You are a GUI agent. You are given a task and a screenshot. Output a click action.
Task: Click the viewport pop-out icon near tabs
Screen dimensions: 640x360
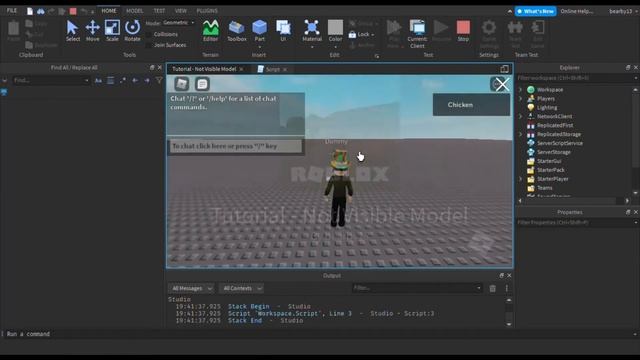pyautogui.click(x=504, y=69)
